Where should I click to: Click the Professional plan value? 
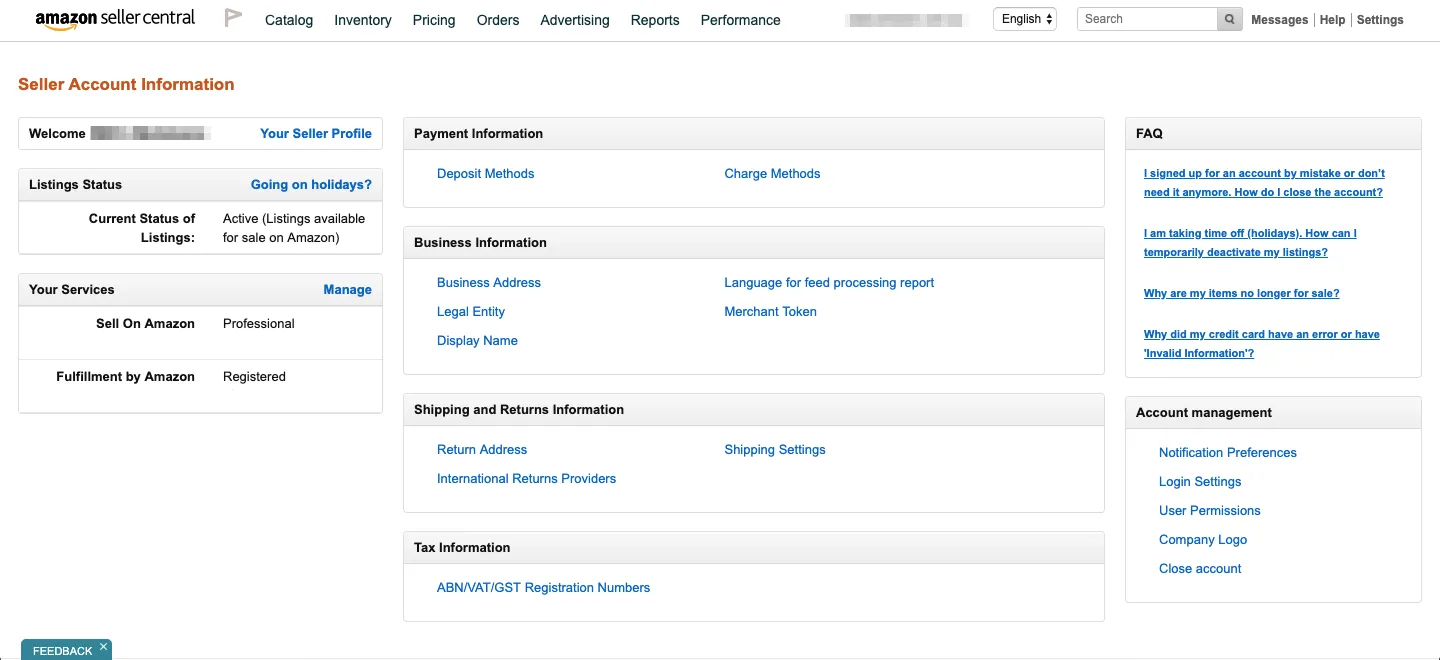[259, 323]
